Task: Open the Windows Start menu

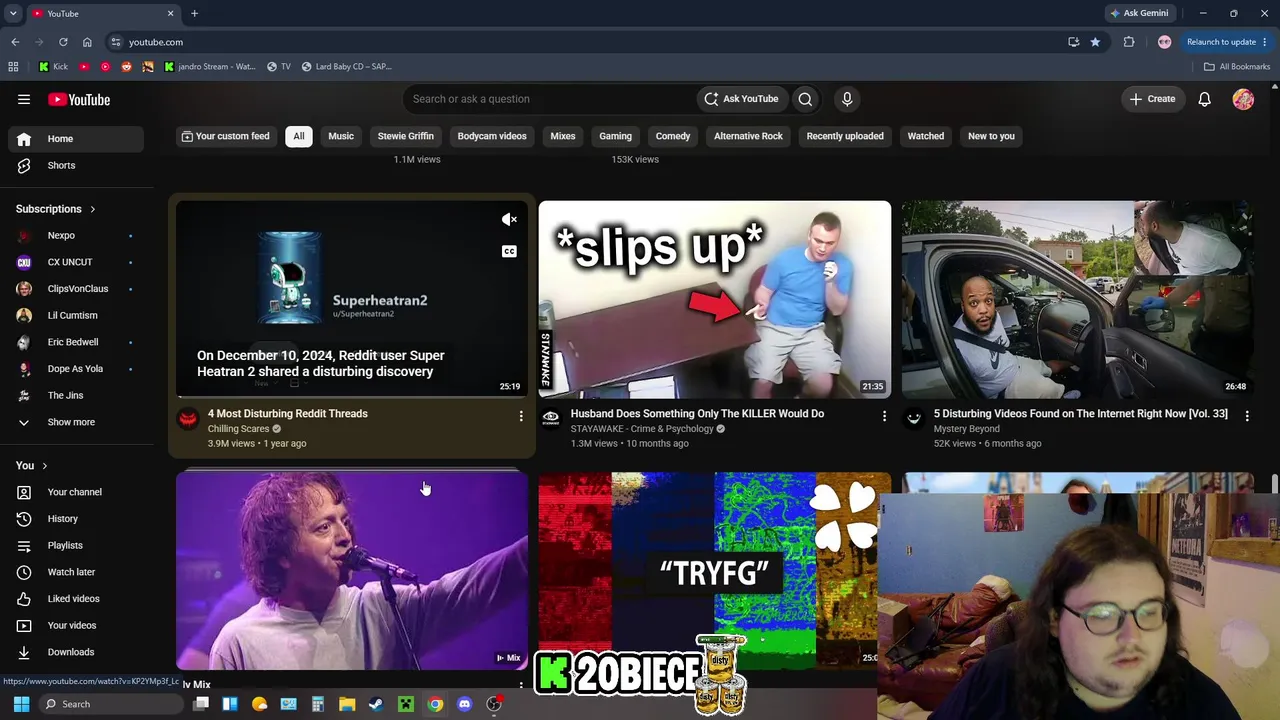Action: (21, 704)
